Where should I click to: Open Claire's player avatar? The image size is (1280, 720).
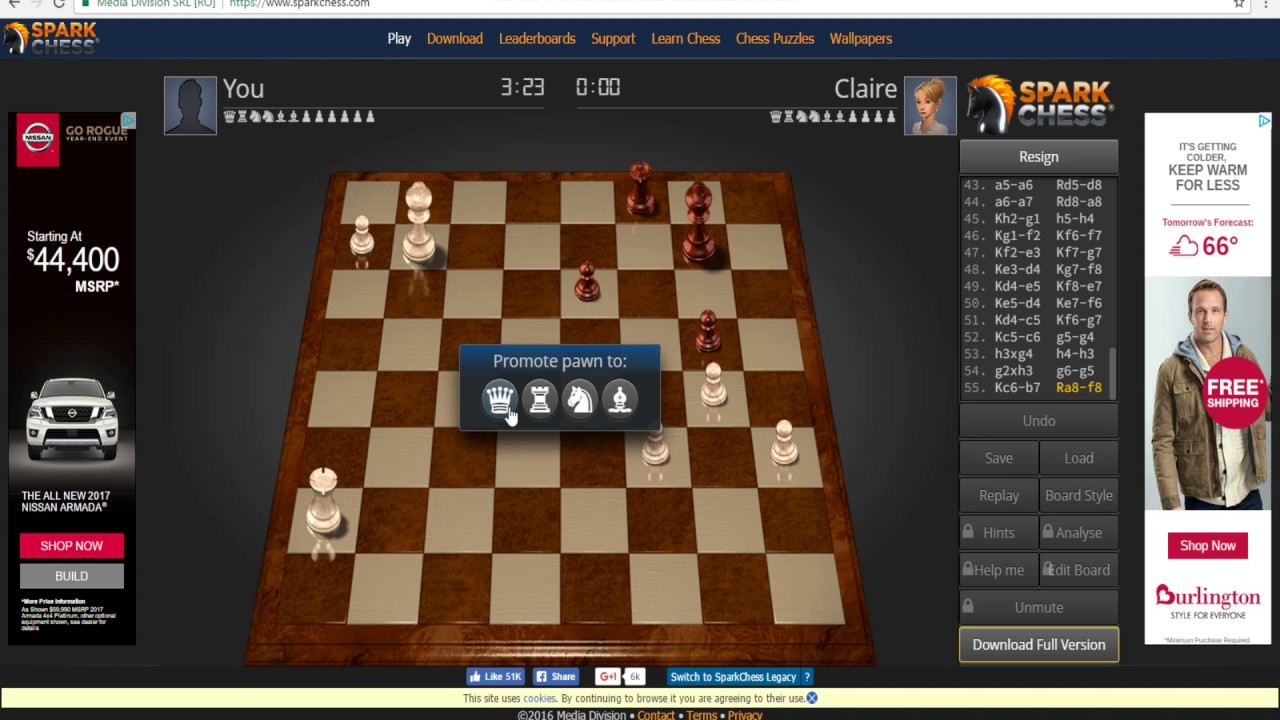click(x=930, y=105)
